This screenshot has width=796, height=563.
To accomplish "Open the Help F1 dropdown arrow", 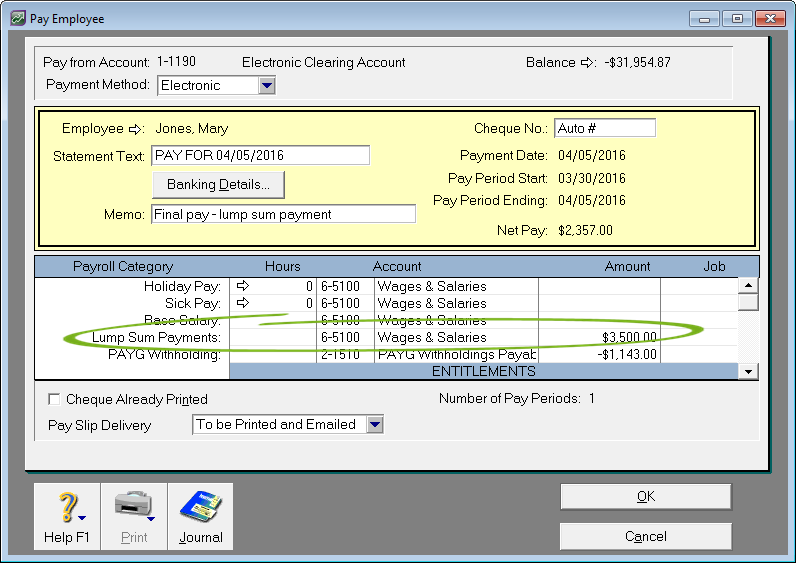I will (80, 518).
